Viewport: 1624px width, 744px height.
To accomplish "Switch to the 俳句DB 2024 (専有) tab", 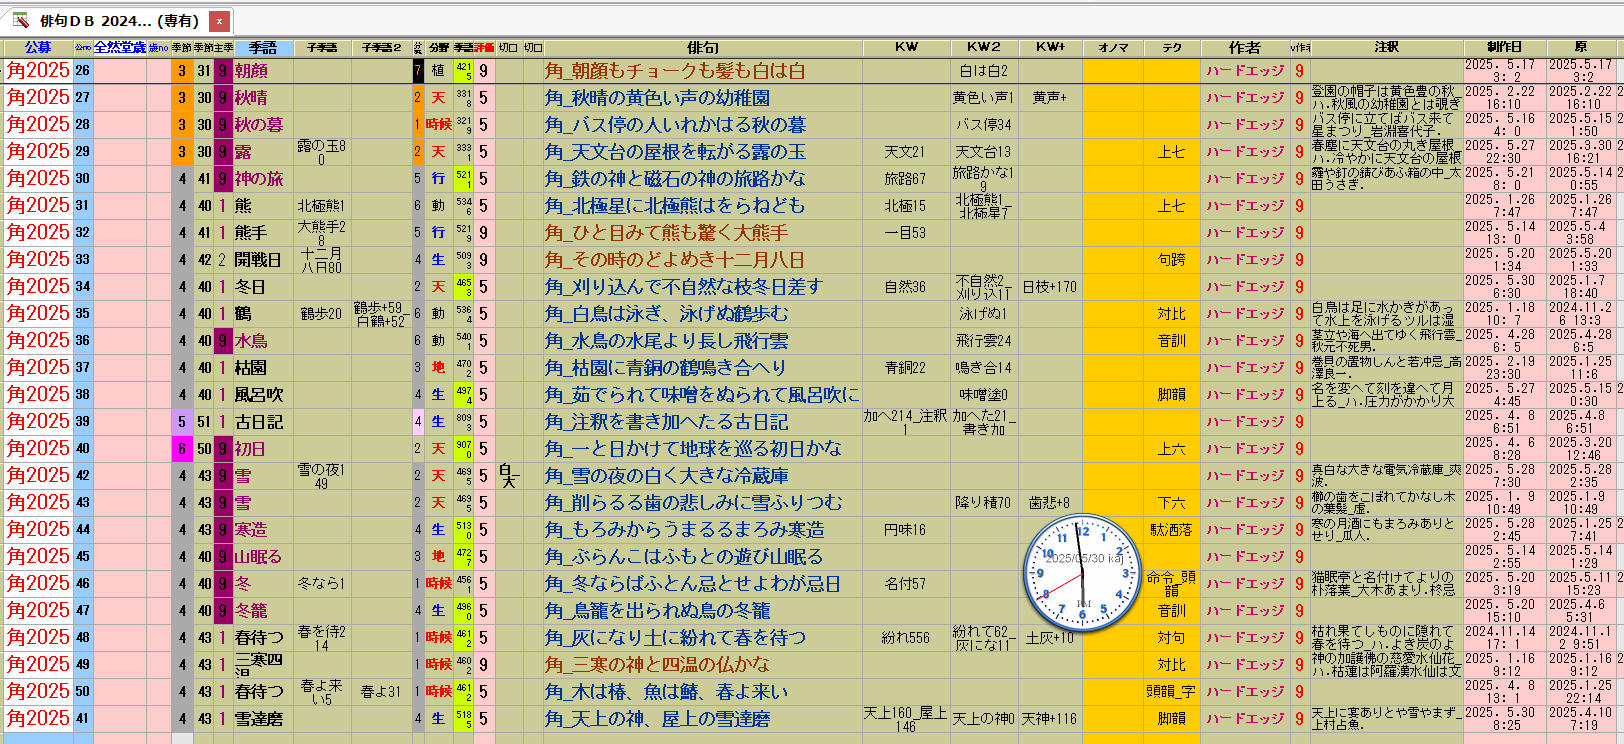I will (118, 20).
